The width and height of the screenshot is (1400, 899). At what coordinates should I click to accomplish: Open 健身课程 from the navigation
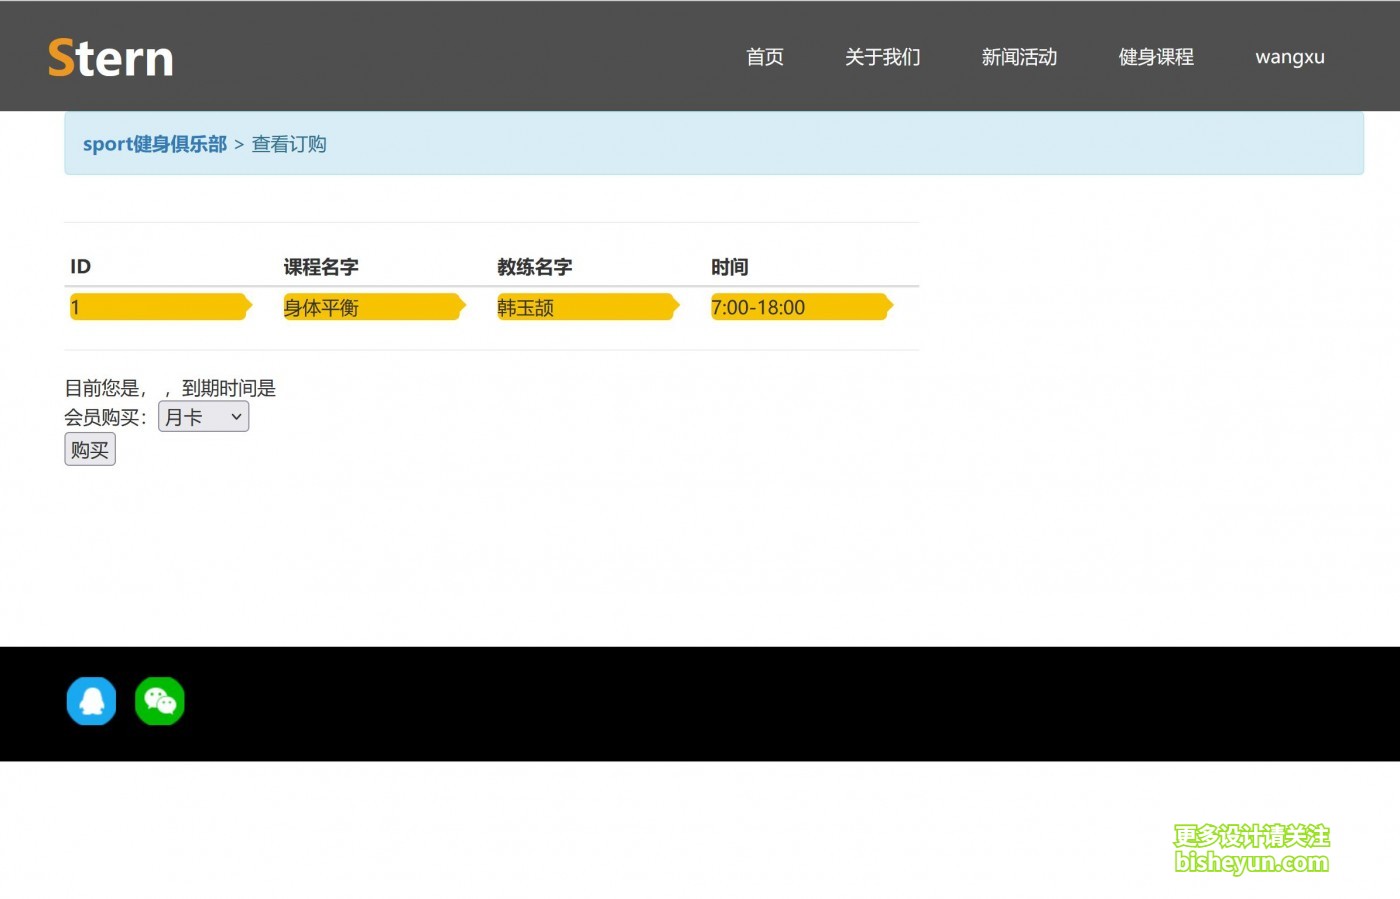tap(1156, 57)
